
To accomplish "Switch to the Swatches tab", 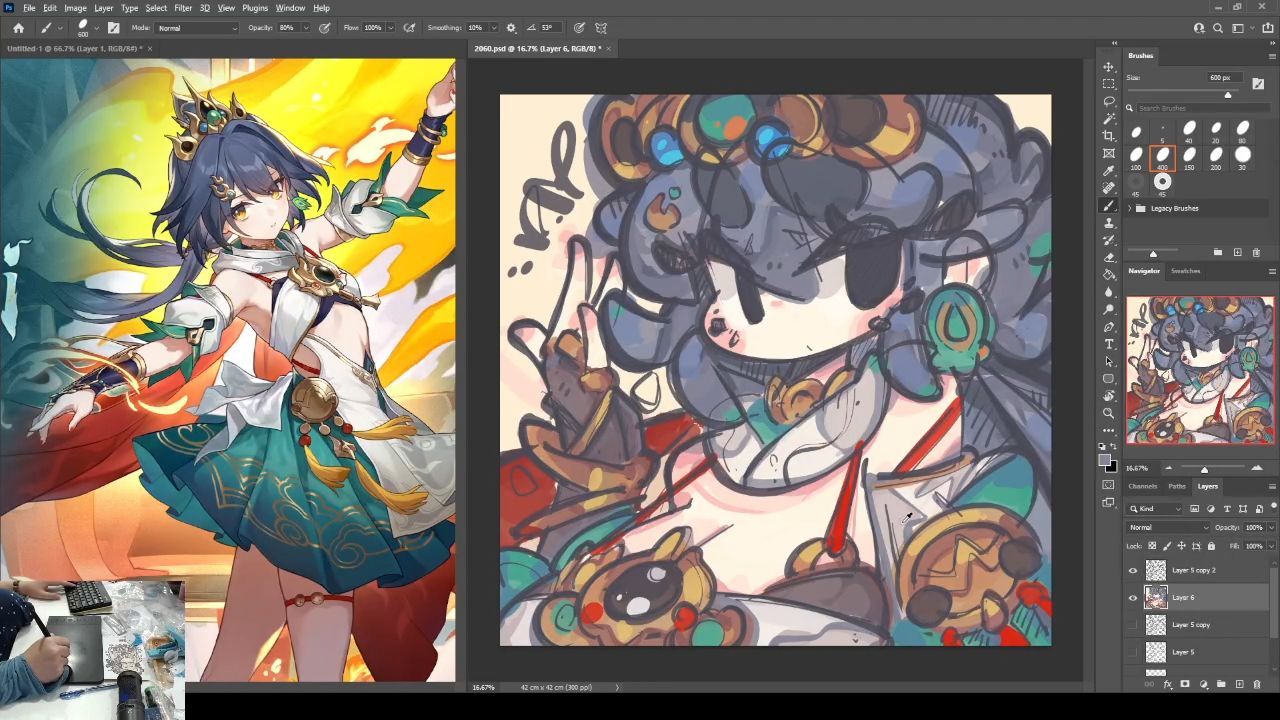I will click(x=1185, y=271).
